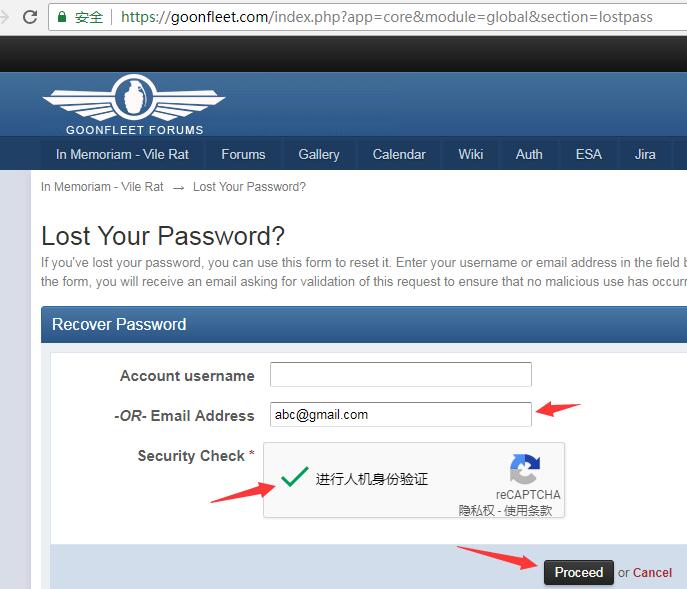This screenshot has height=589, width=687.
Task: Click the browser reload icon
Action: pyautogui.click(x=30, y=17)
